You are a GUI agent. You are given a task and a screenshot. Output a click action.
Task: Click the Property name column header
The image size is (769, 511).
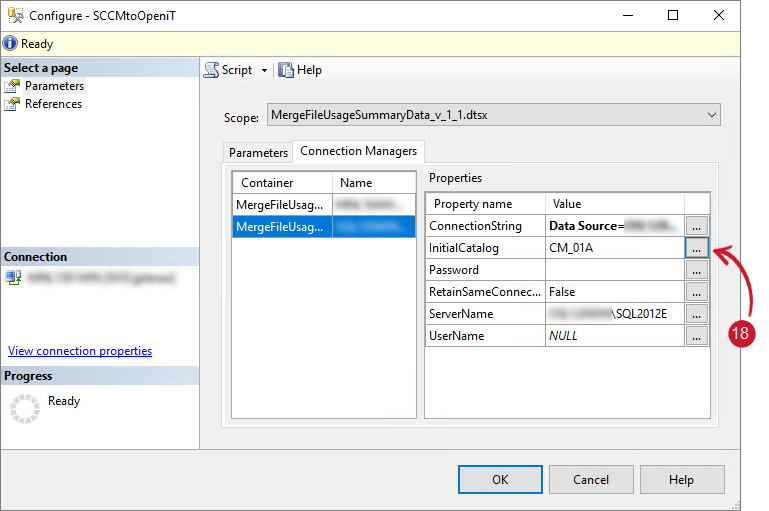pos(486,204)
